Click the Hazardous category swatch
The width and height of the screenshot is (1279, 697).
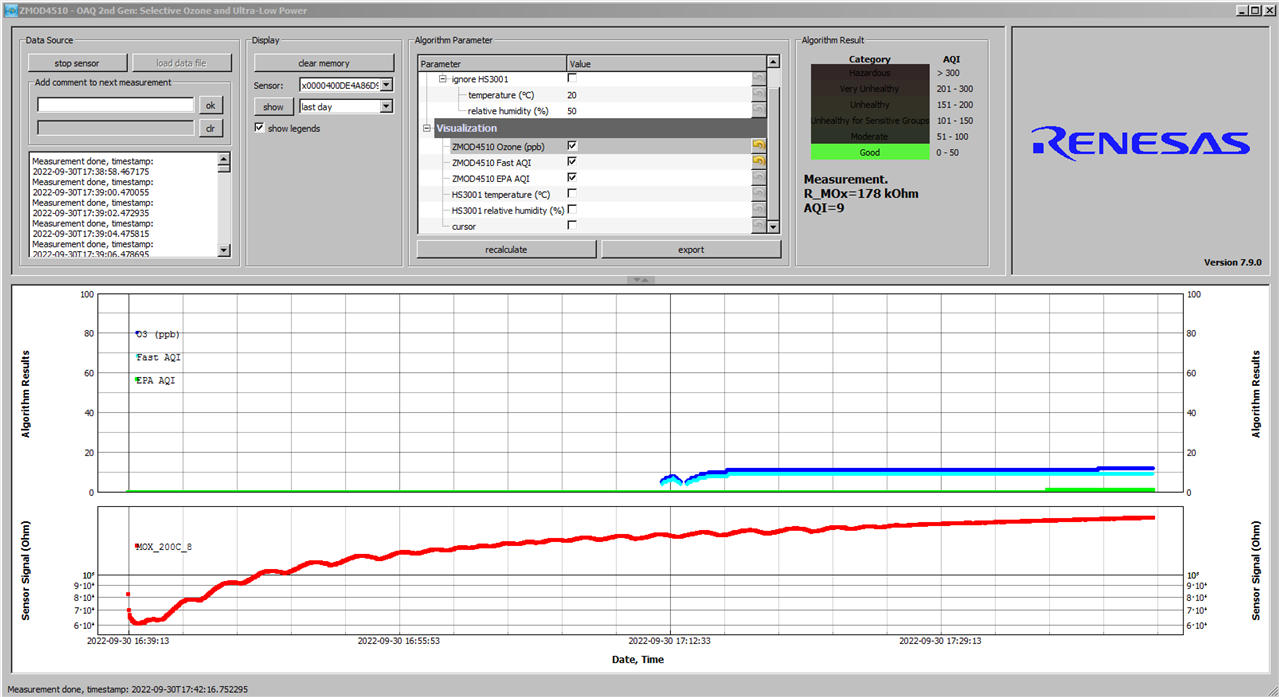(869, 73)
